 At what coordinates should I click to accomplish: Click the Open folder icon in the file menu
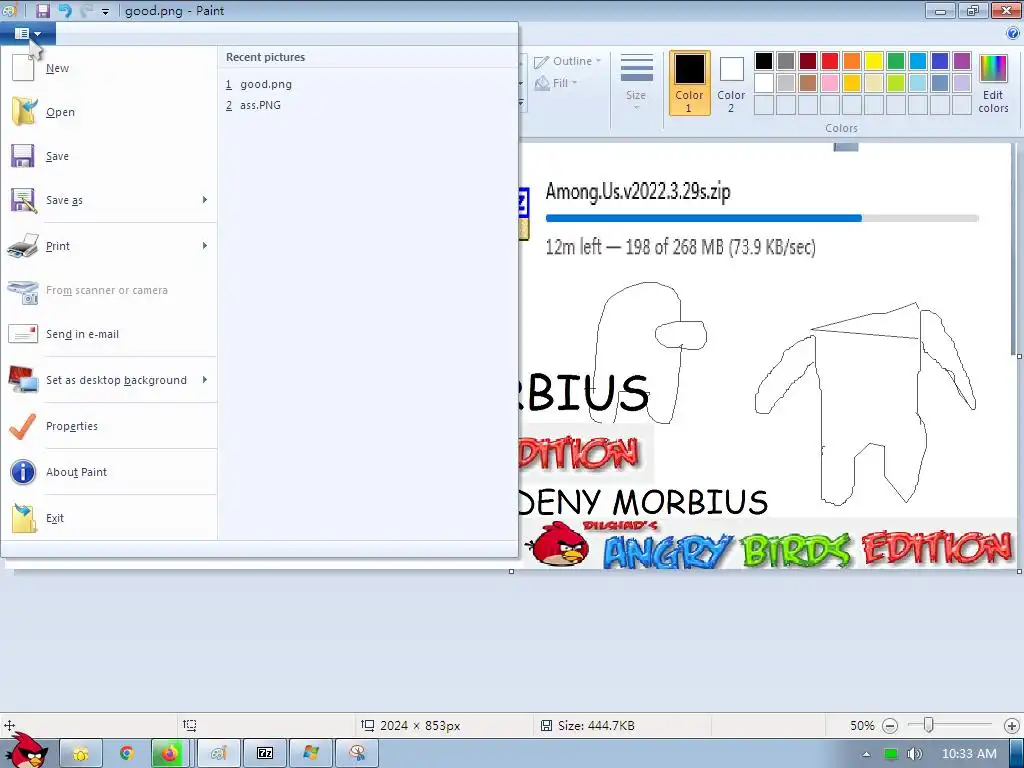tap(24, 112)
